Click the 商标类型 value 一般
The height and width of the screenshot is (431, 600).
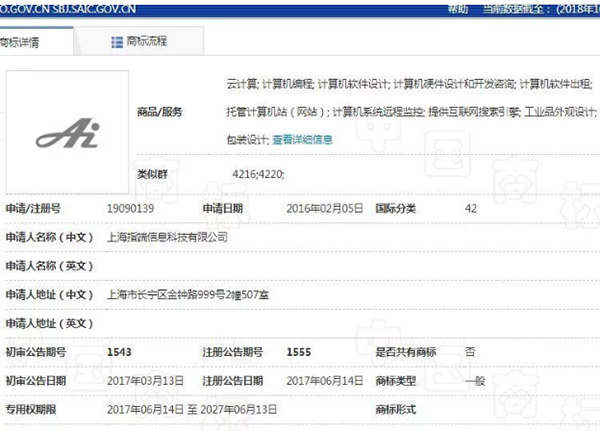click(x=475, y=381)
